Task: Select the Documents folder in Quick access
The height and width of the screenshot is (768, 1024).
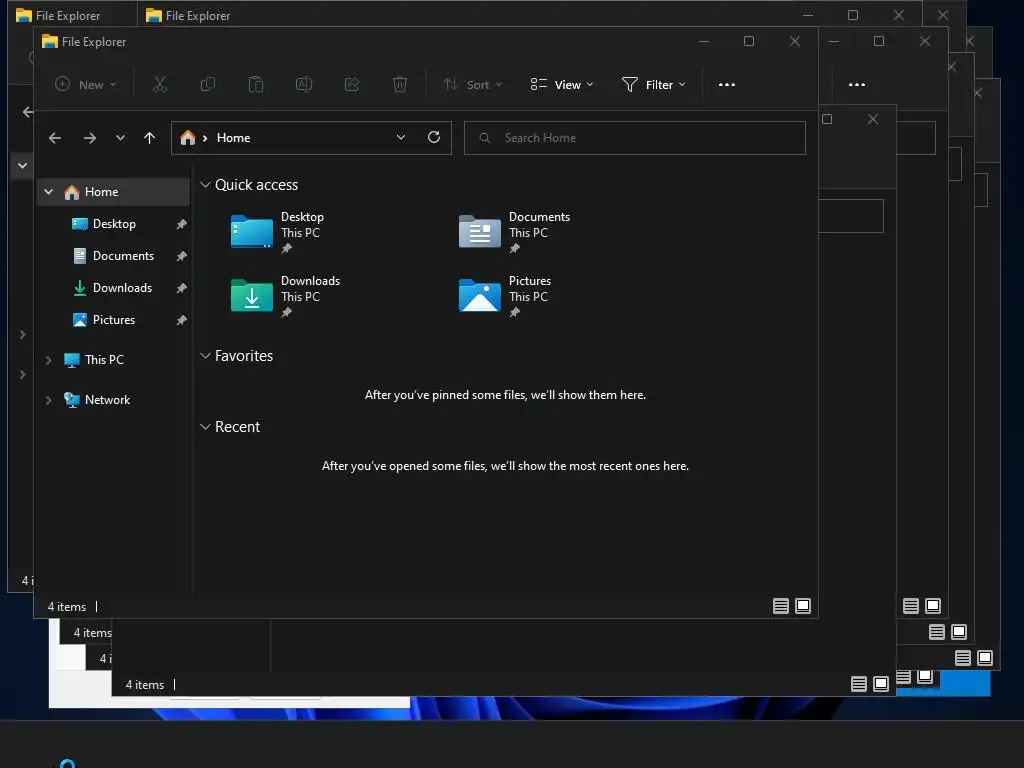Action: coord(515,232)
